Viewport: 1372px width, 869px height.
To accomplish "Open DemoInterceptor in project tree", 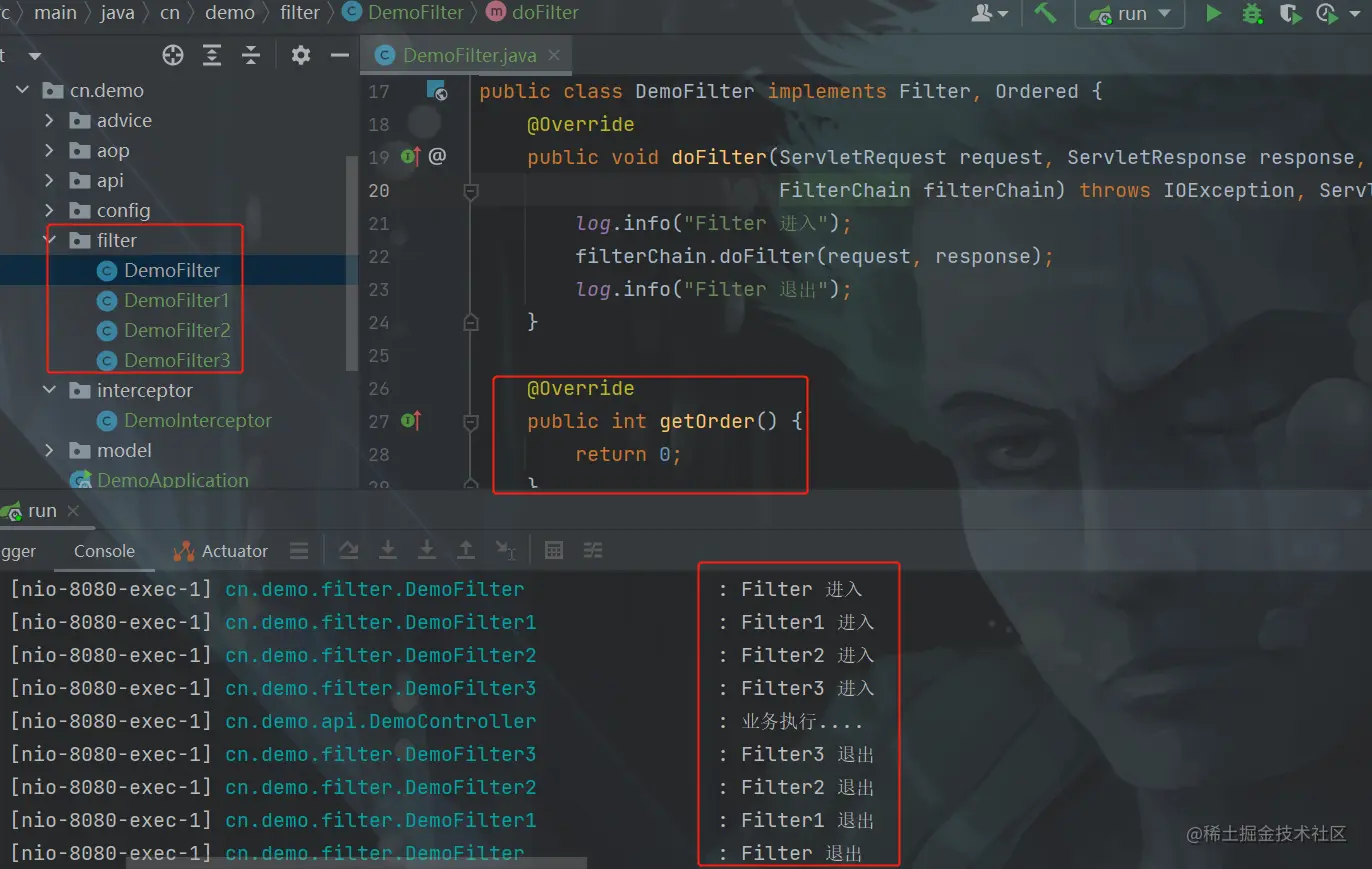I will [198, 420].
